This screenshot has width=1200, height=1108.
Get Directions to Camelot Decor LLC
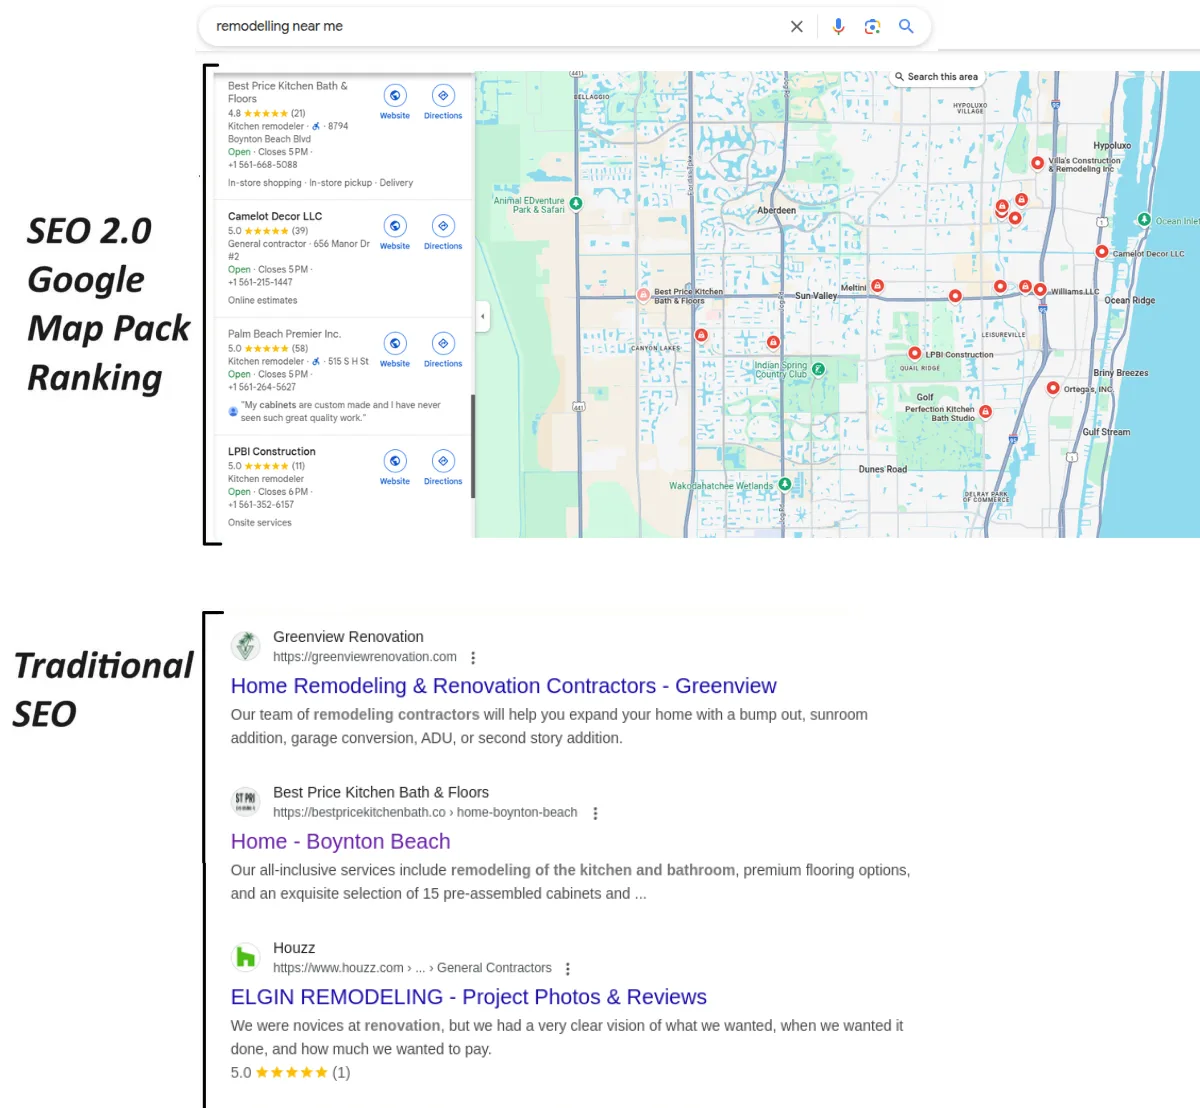coord(443,226)
